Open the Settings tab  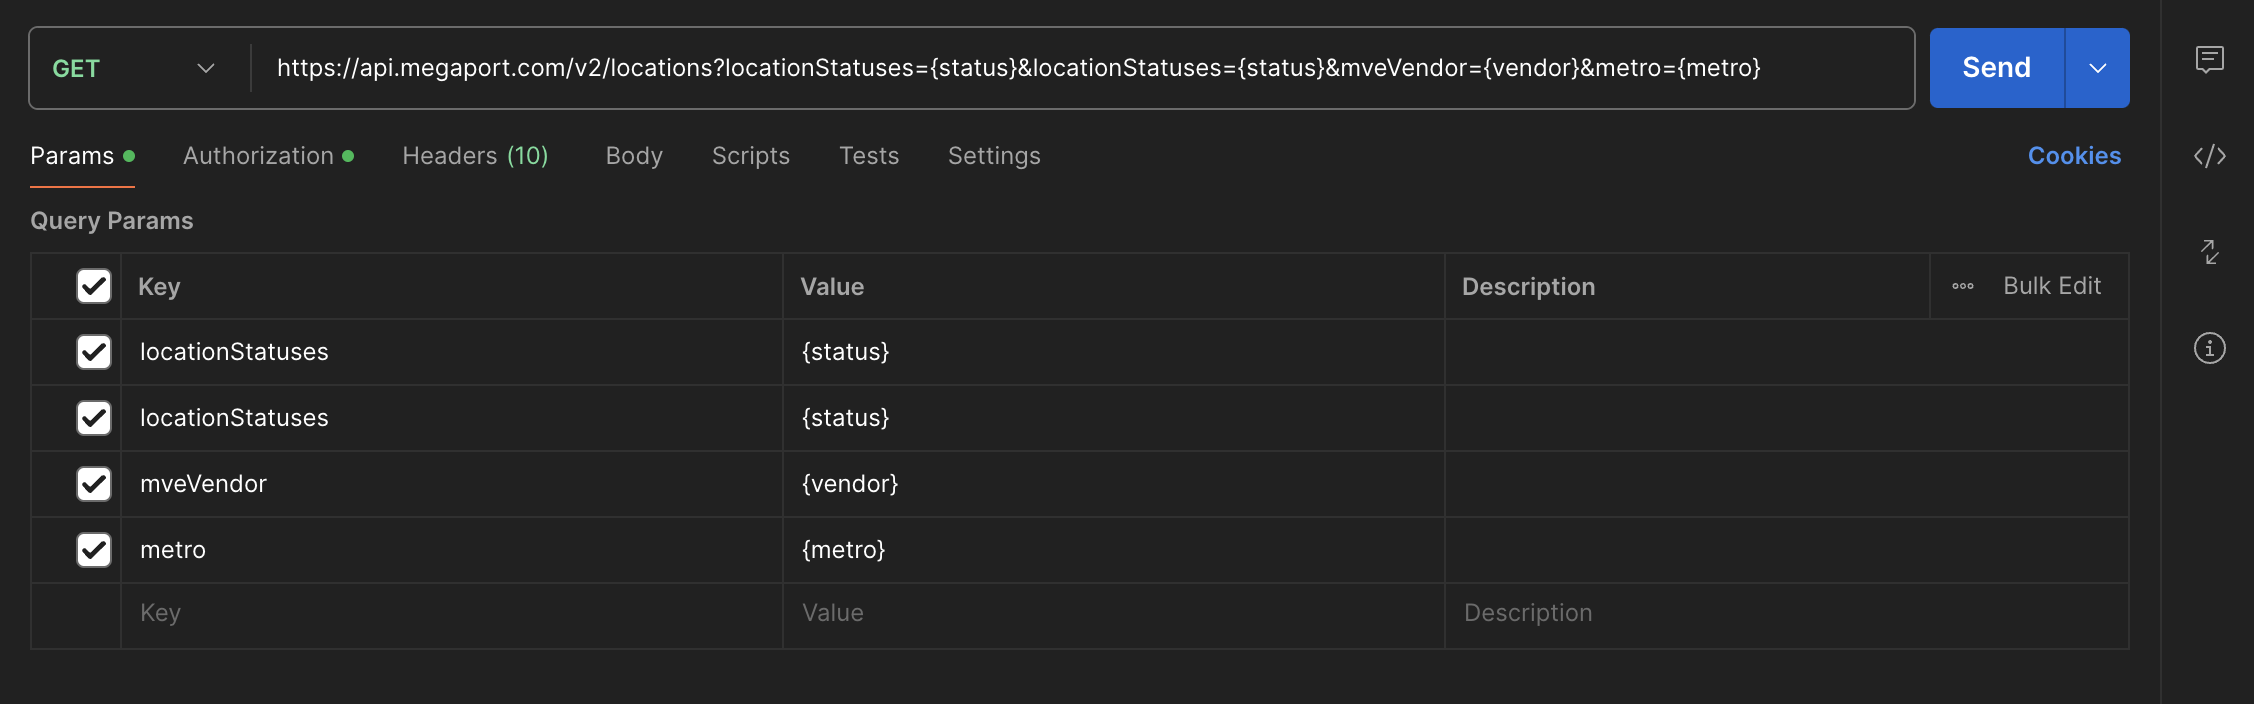click(994, 156)
